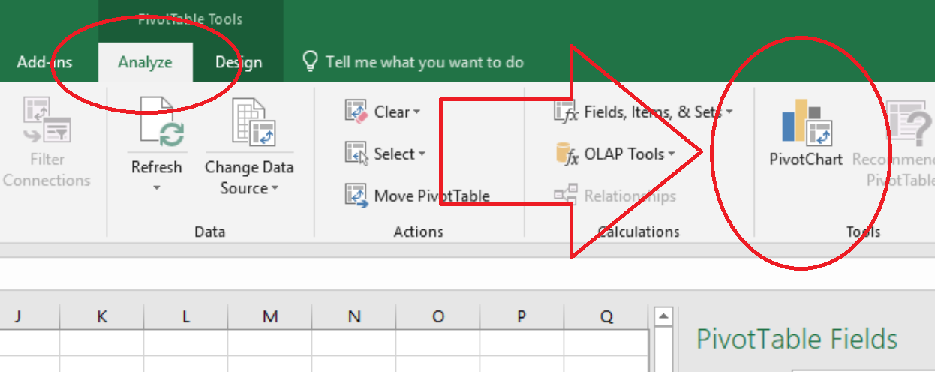Click the vertical scrollbar up arrow
Viewport: 935px width, 372px height.
point(664,316)
